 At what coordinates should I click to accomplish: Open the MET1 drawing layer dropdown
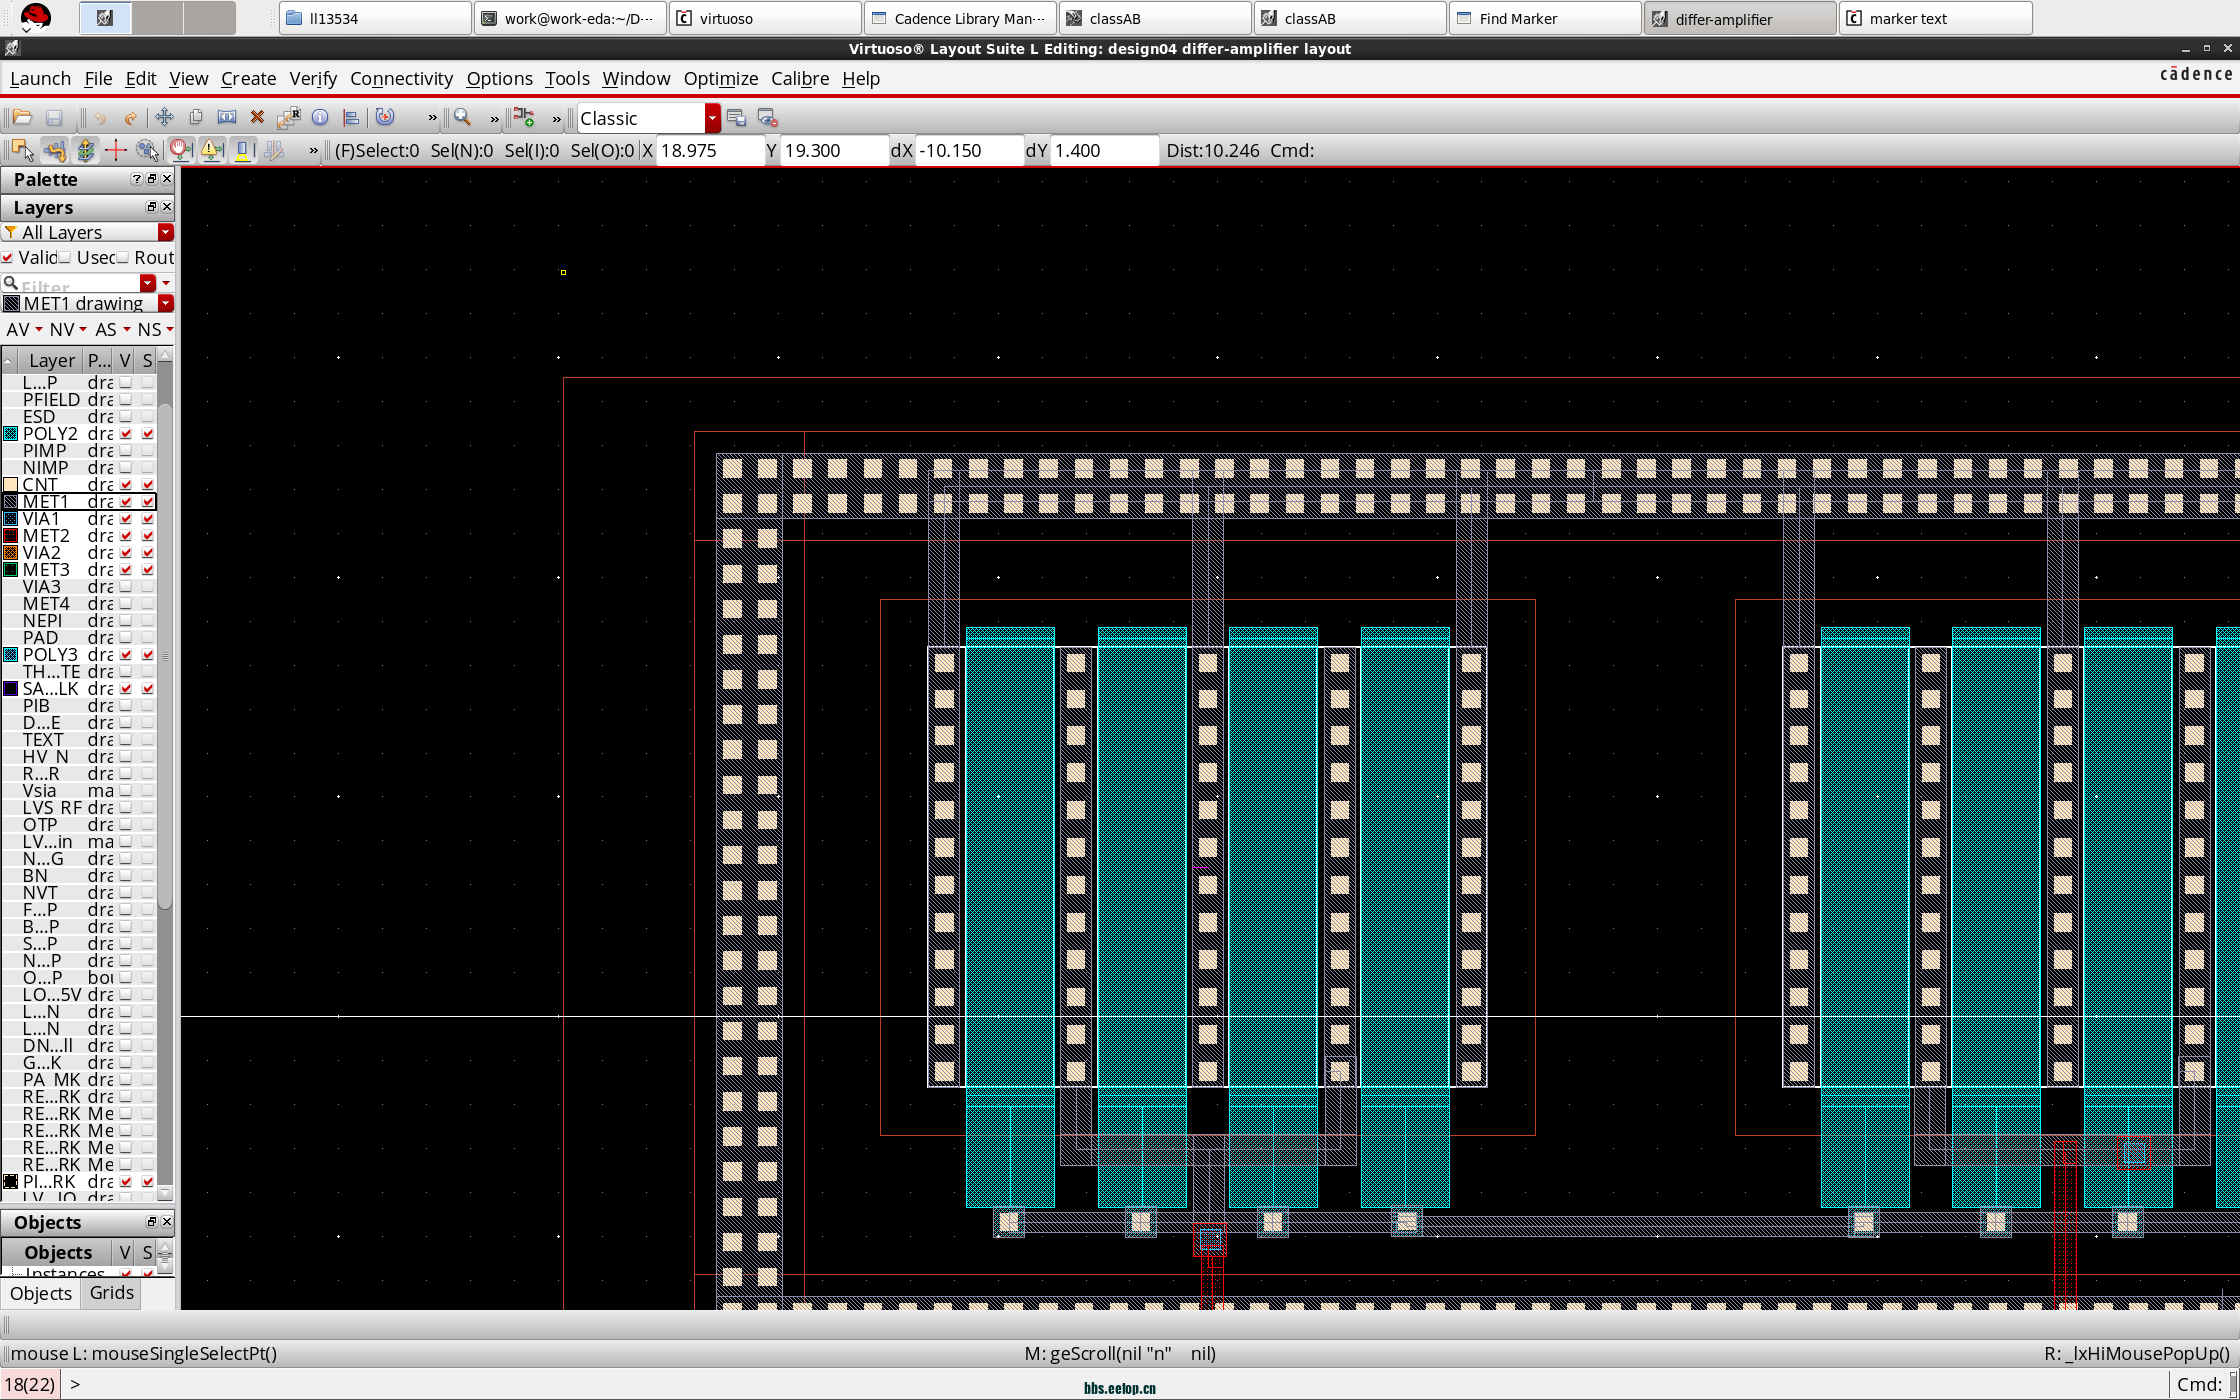click(166, 303)
